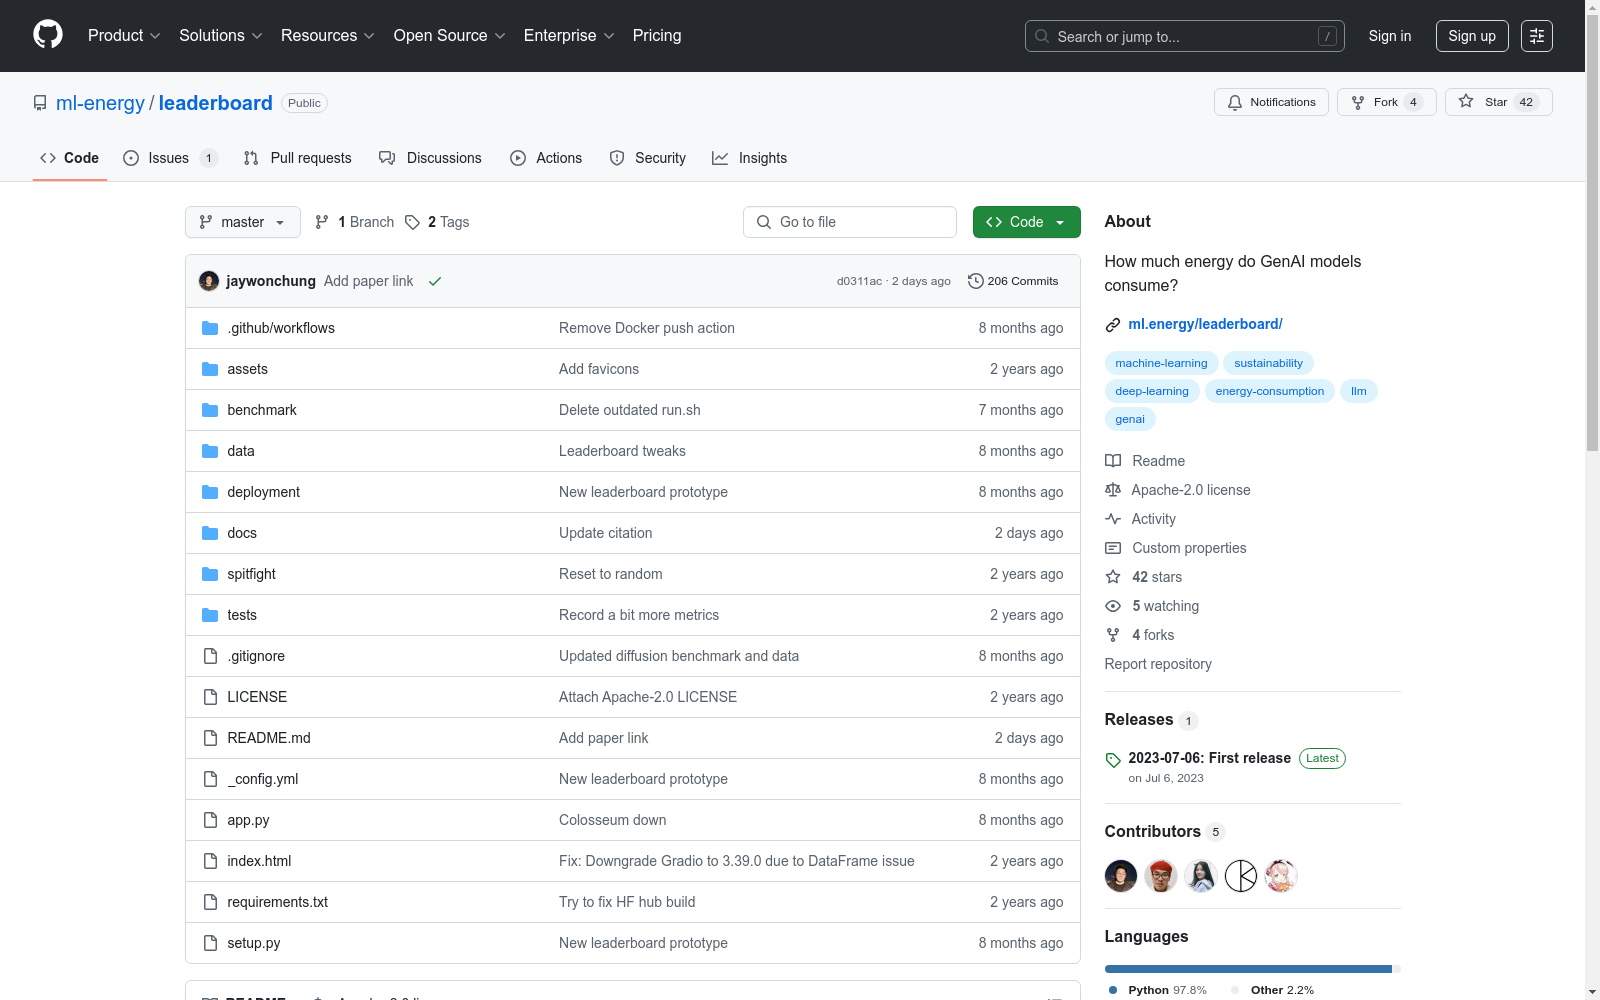Open commit history clock icon
Image resolution: width=1600 pixels, height=1000 pixels.
point(976,281)
